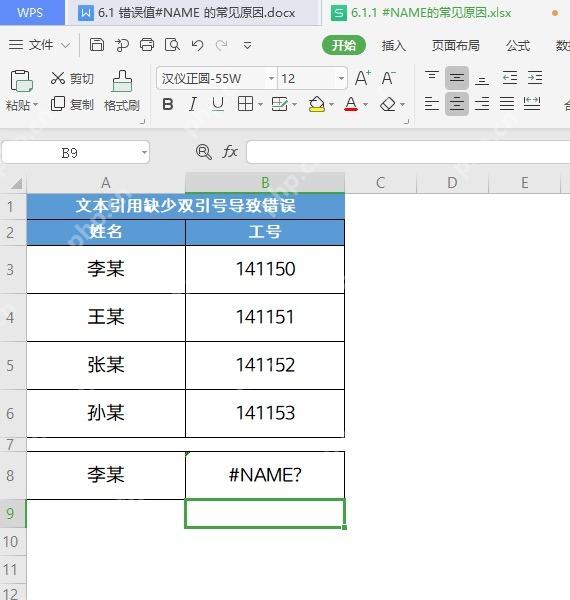Click the Print icon
The image size is (570, 600).
147,45
